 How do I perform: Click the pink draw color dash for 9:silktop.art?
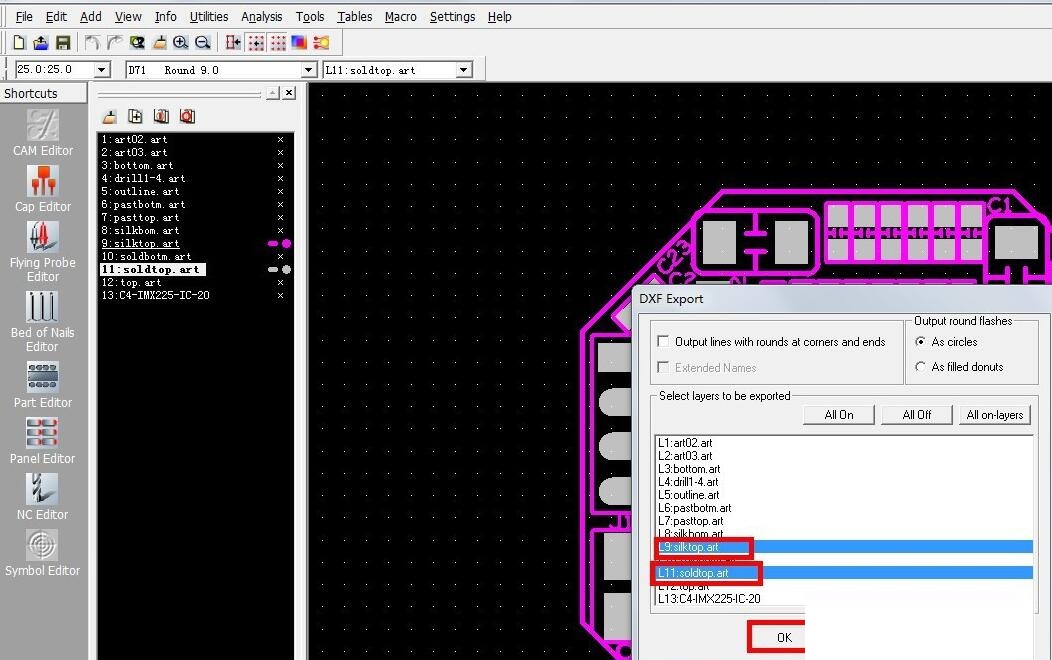(x=273, y=244)
